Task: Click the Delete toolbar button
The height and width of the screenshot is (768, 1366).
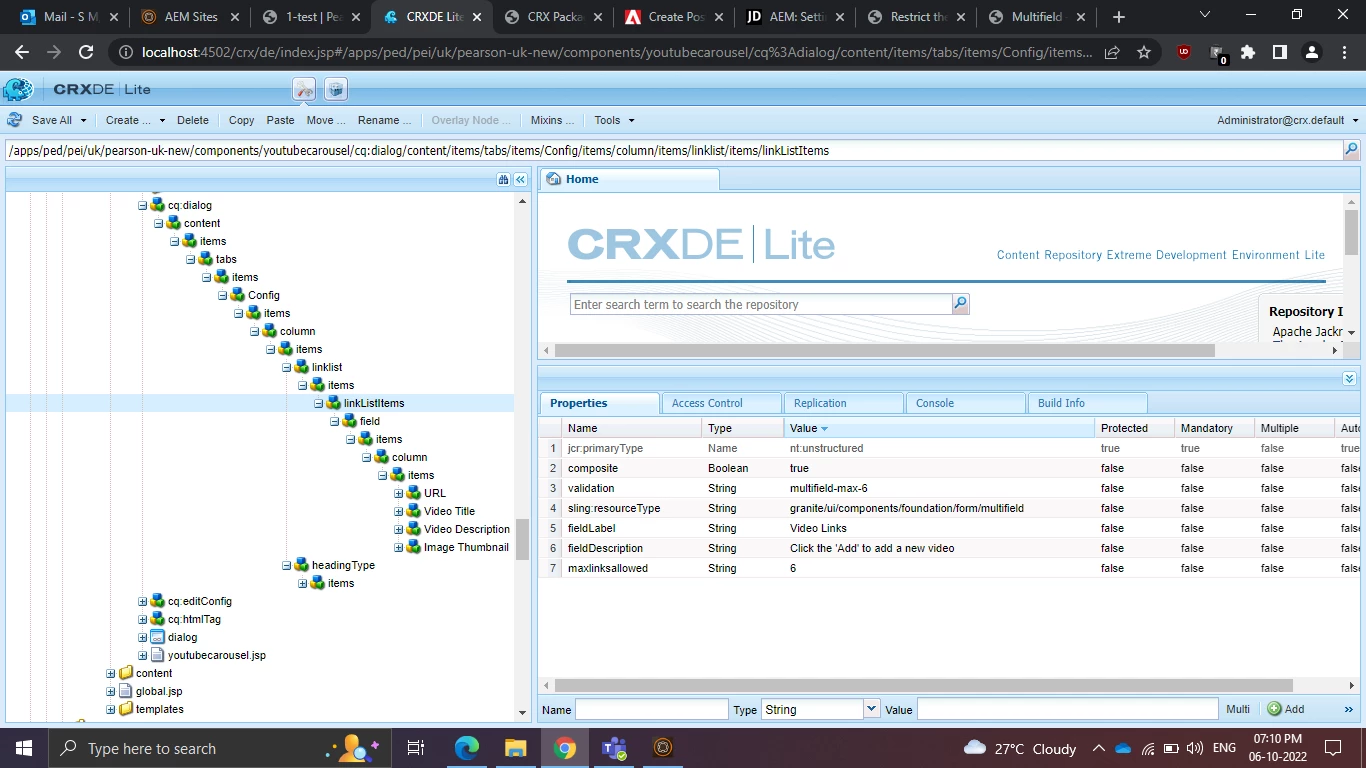Action: click(x=193, y=120)
